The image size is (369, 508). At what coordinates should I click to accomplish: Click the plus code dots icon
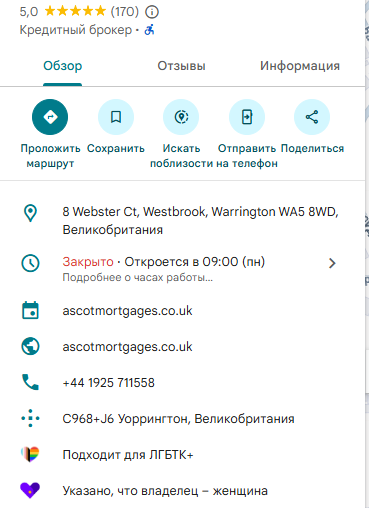(30, 418)
